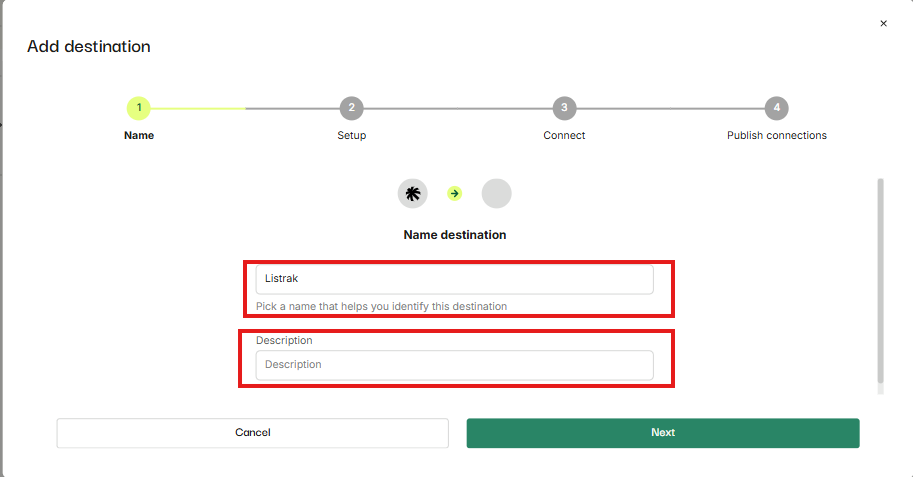Select step 1 Name circle
Screen dimensions: 913x477
[x=139, y=108]
